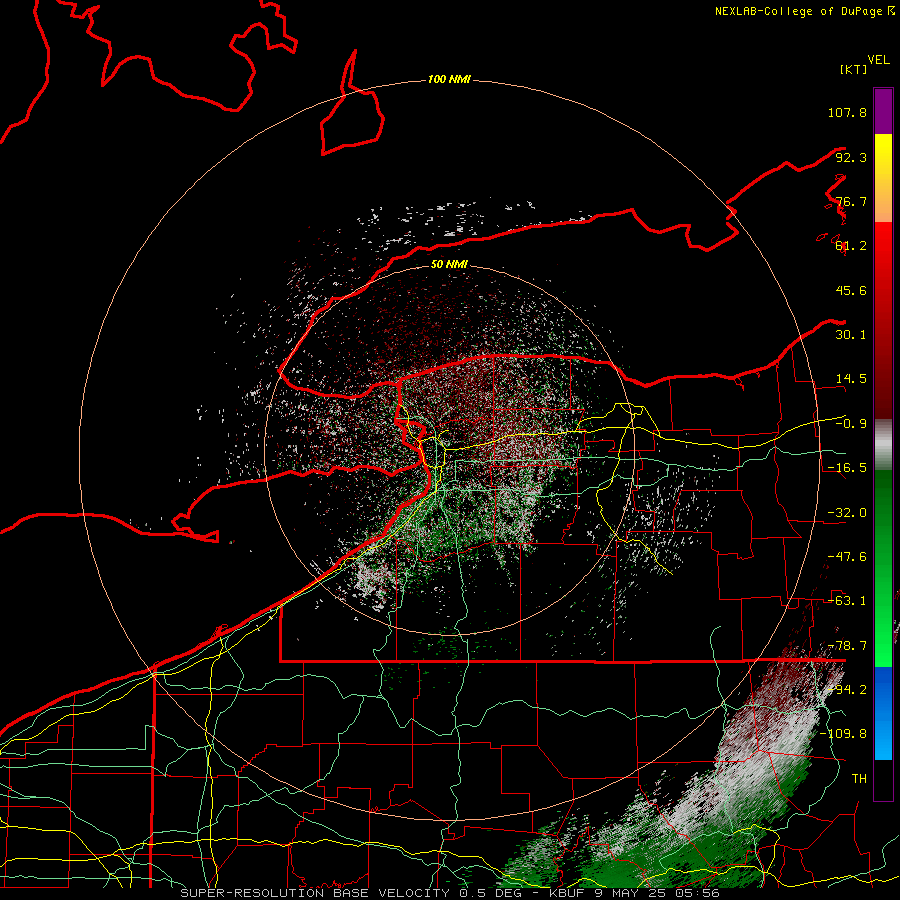Click the 76.7 velocity scale value
Screen dimensions: 900x900
851,201
